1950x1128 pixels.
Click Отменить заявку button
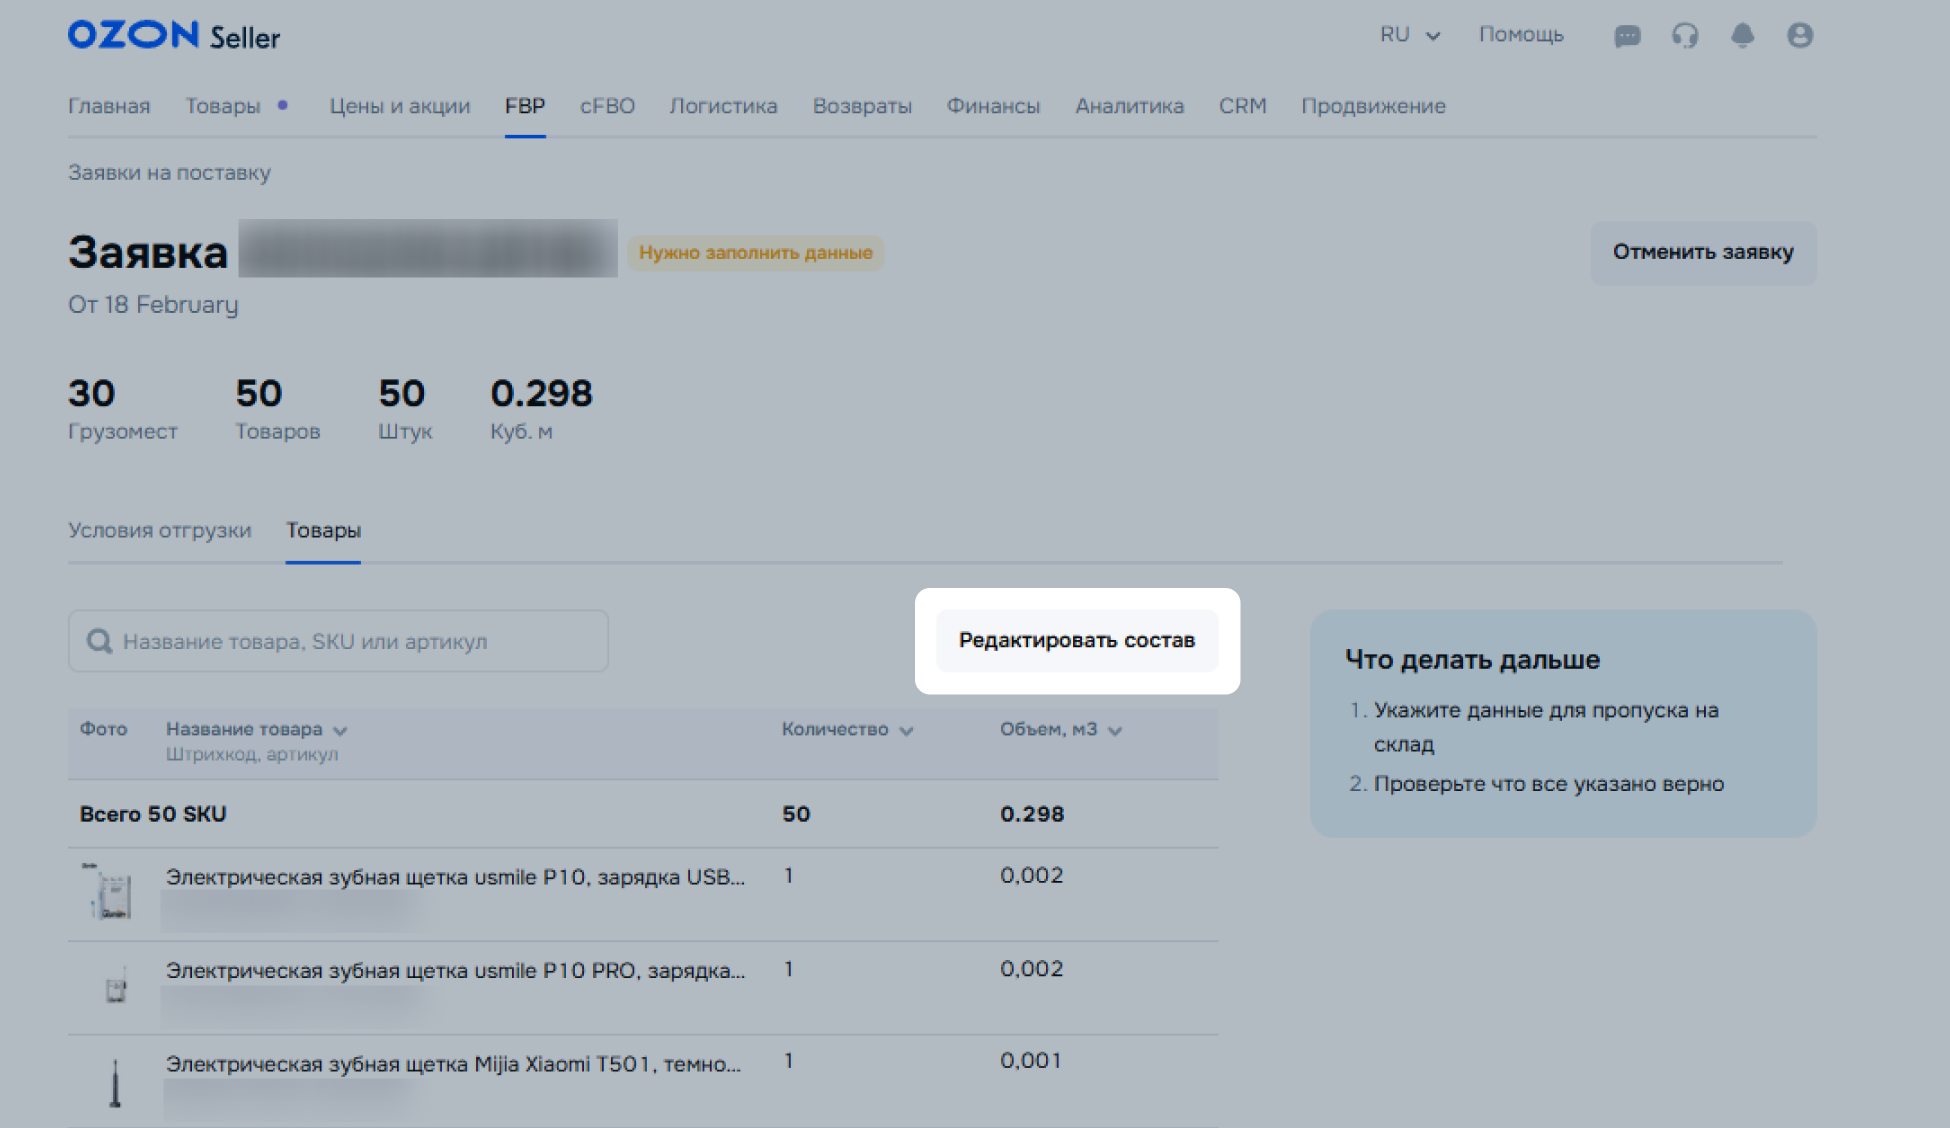point(1703,252)
